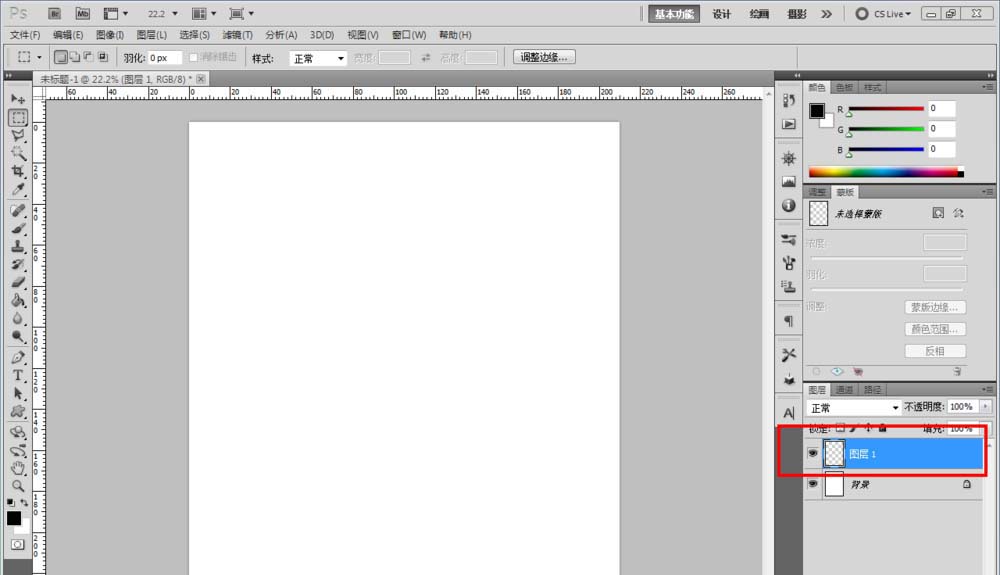This screenshot has width=1000, height=575.
Task: Switch to the 路径 tab
Action: tap(872, 389)
